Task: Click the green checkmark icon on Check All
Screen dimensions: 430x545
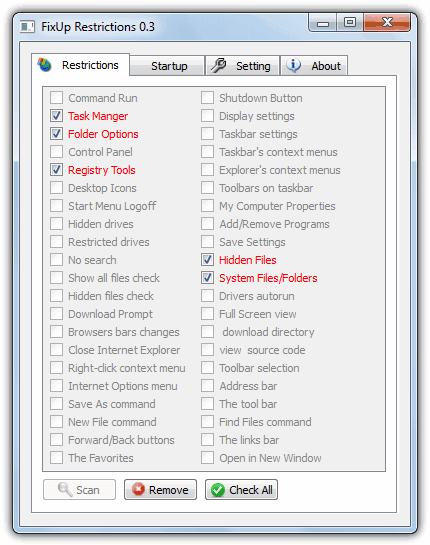Action: 218,490
